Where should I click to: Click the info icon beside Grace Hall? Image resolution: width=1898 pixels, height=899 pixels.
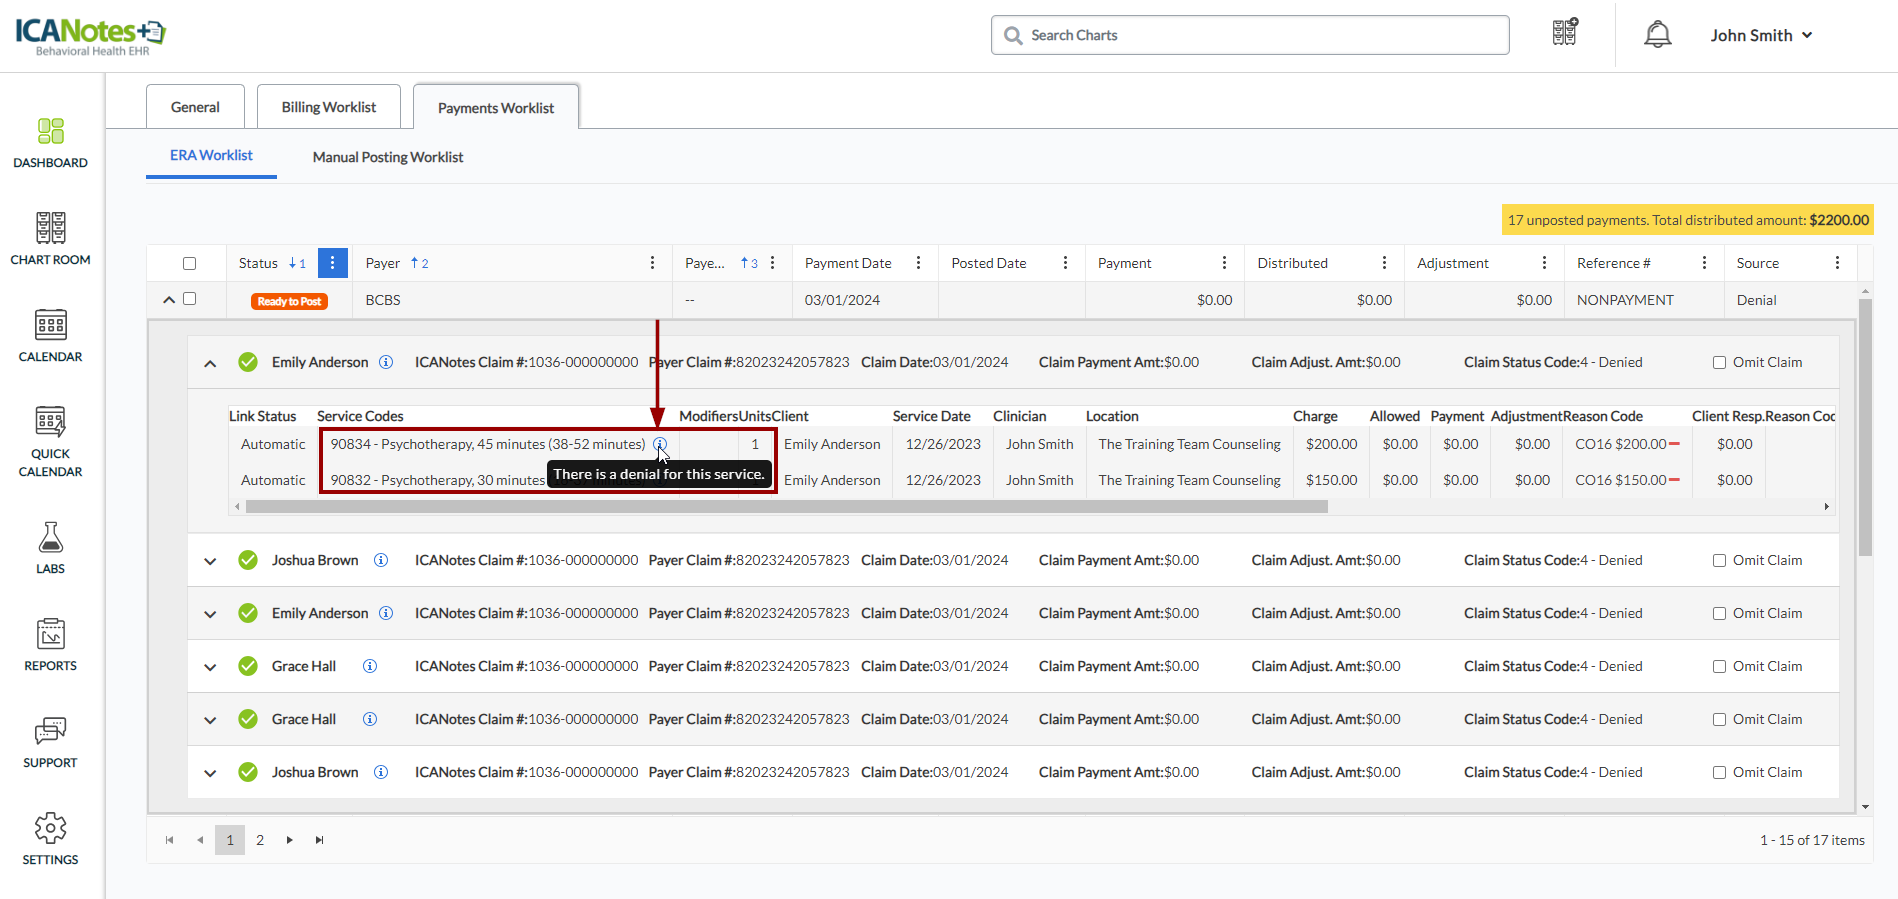click(370, 666)
